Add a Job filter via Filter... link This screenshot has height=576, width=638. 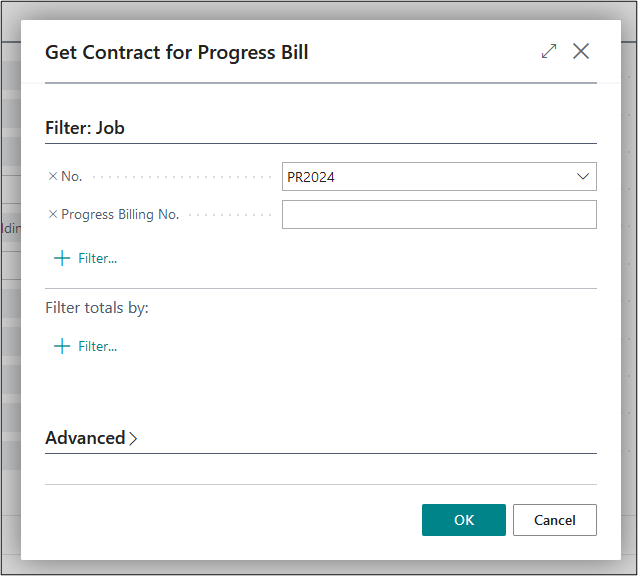(97, 258)
